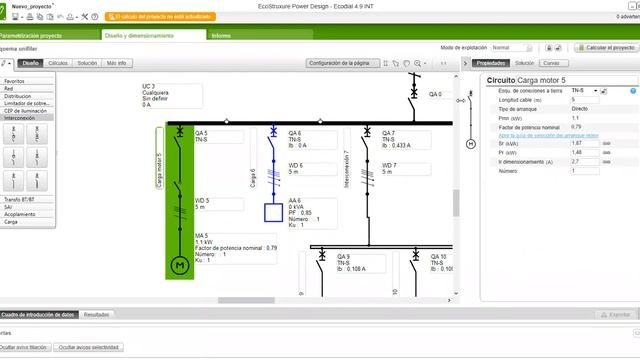Click the paste icon in top toolbar

coord(50,17)
